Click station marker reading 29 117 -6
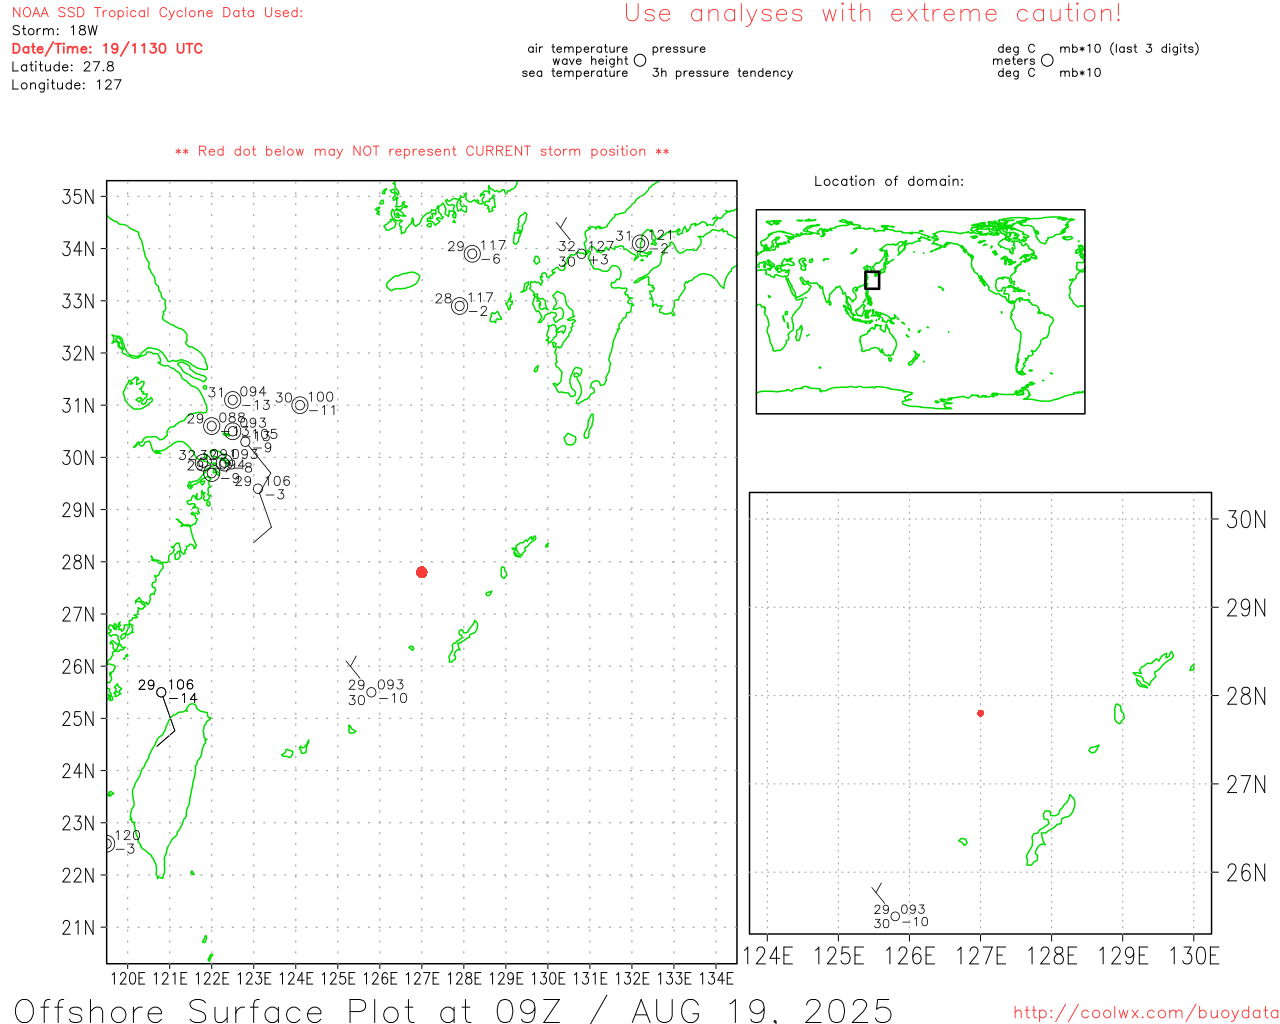1280x1024 pixels. click(x=472, y=253)
